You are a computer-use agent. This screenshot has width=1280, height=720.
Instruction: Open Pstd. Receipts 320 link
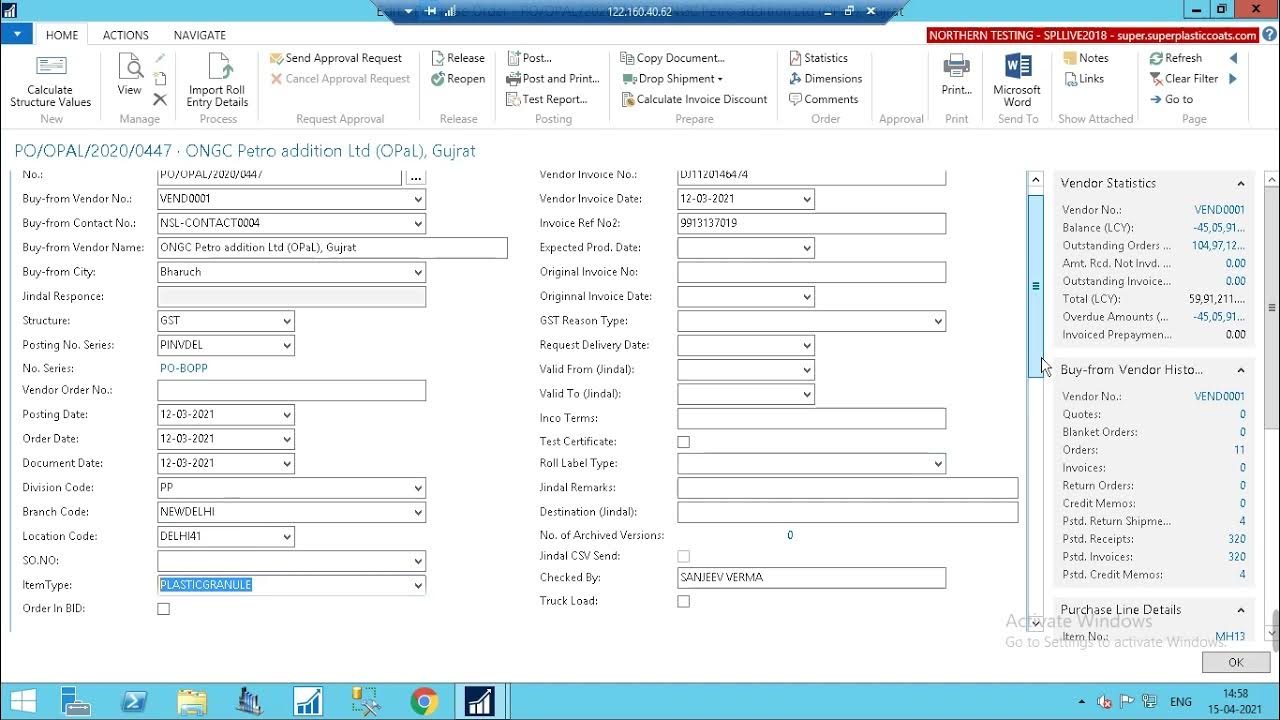click(1237, 539)
